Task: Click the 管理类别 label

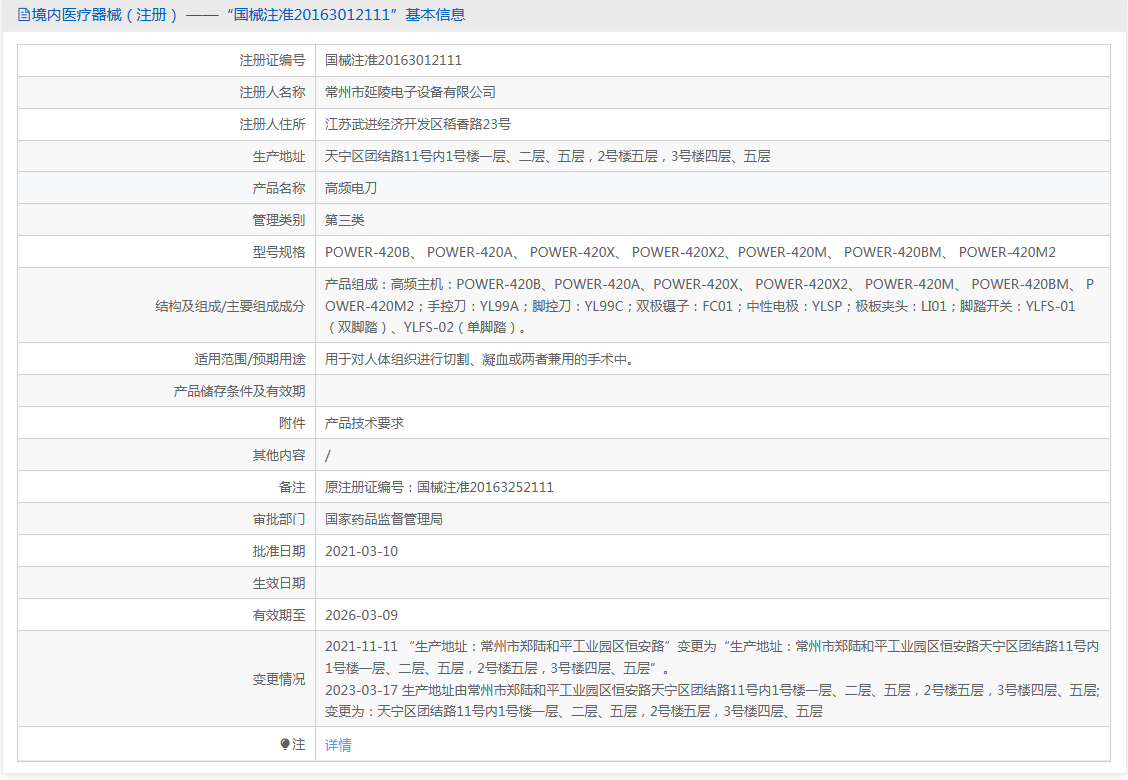Action: pos(278,220)
